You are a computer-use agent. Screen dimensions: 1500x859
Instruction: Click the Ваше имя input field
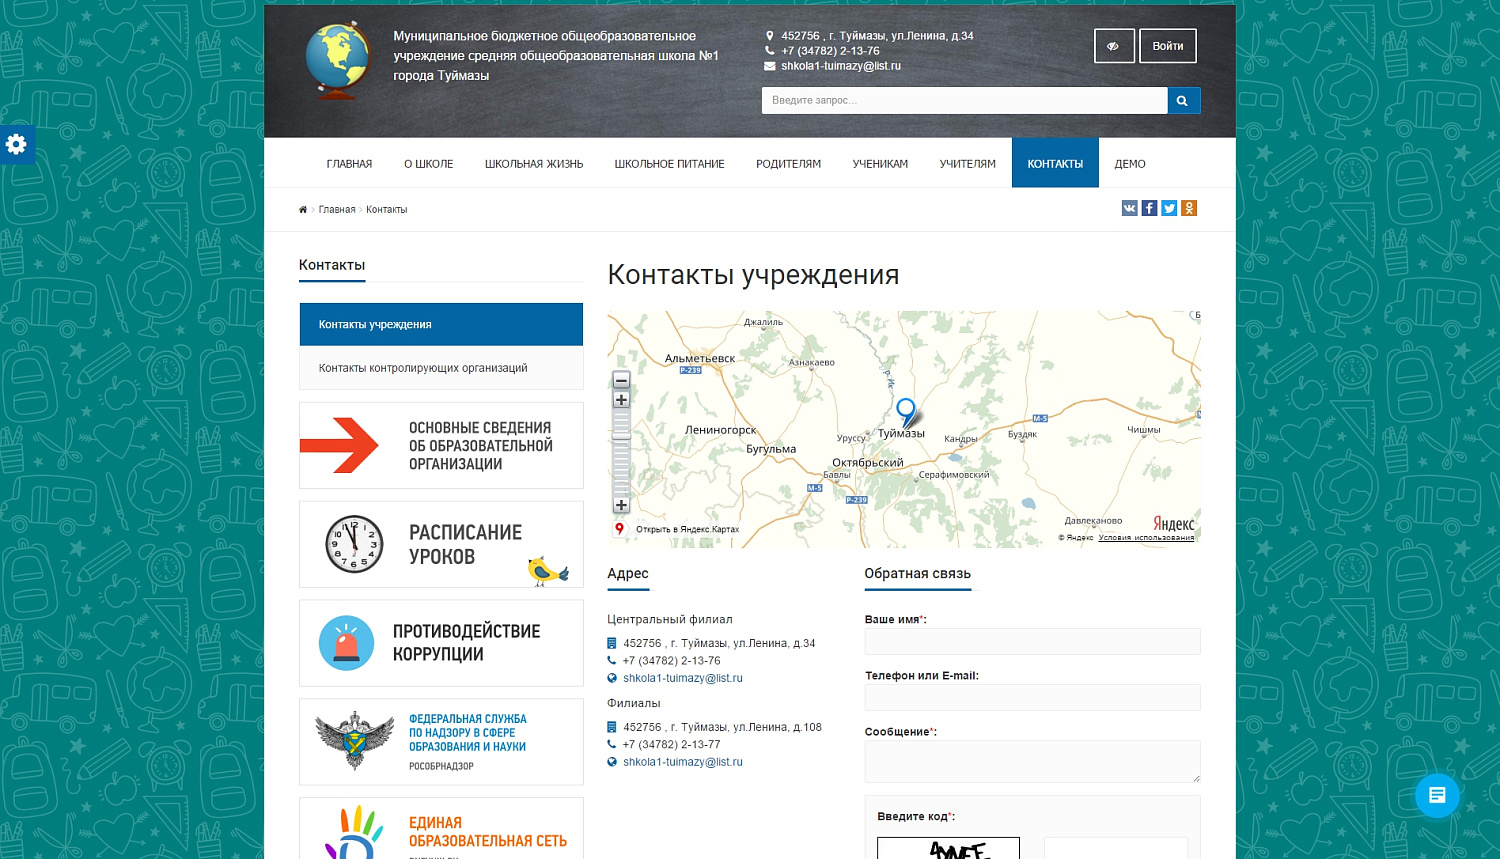pos(1032,641)
